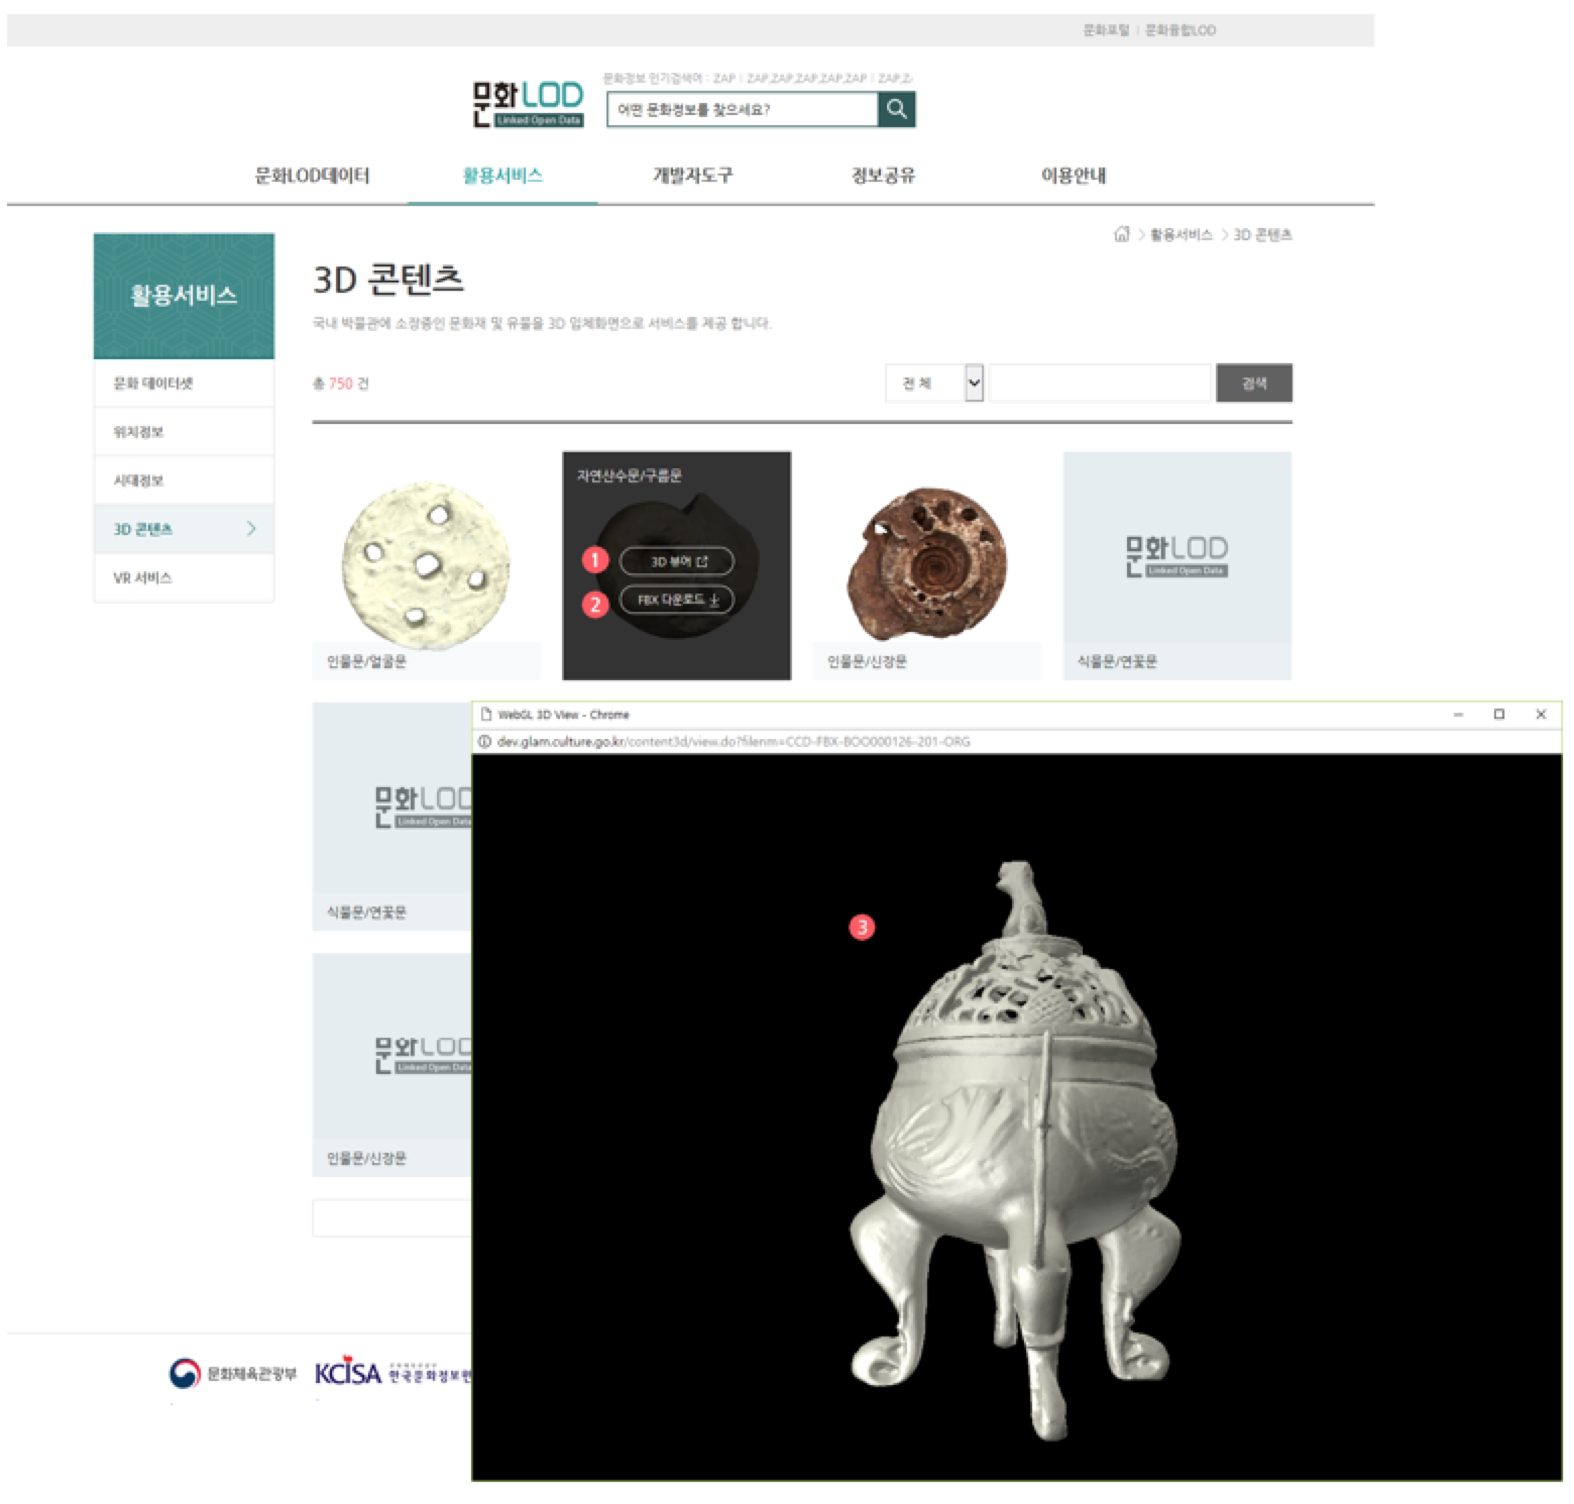Open the 개발자도구 menu item
Screen dimensions: 1574x1504
pos(692,176)
